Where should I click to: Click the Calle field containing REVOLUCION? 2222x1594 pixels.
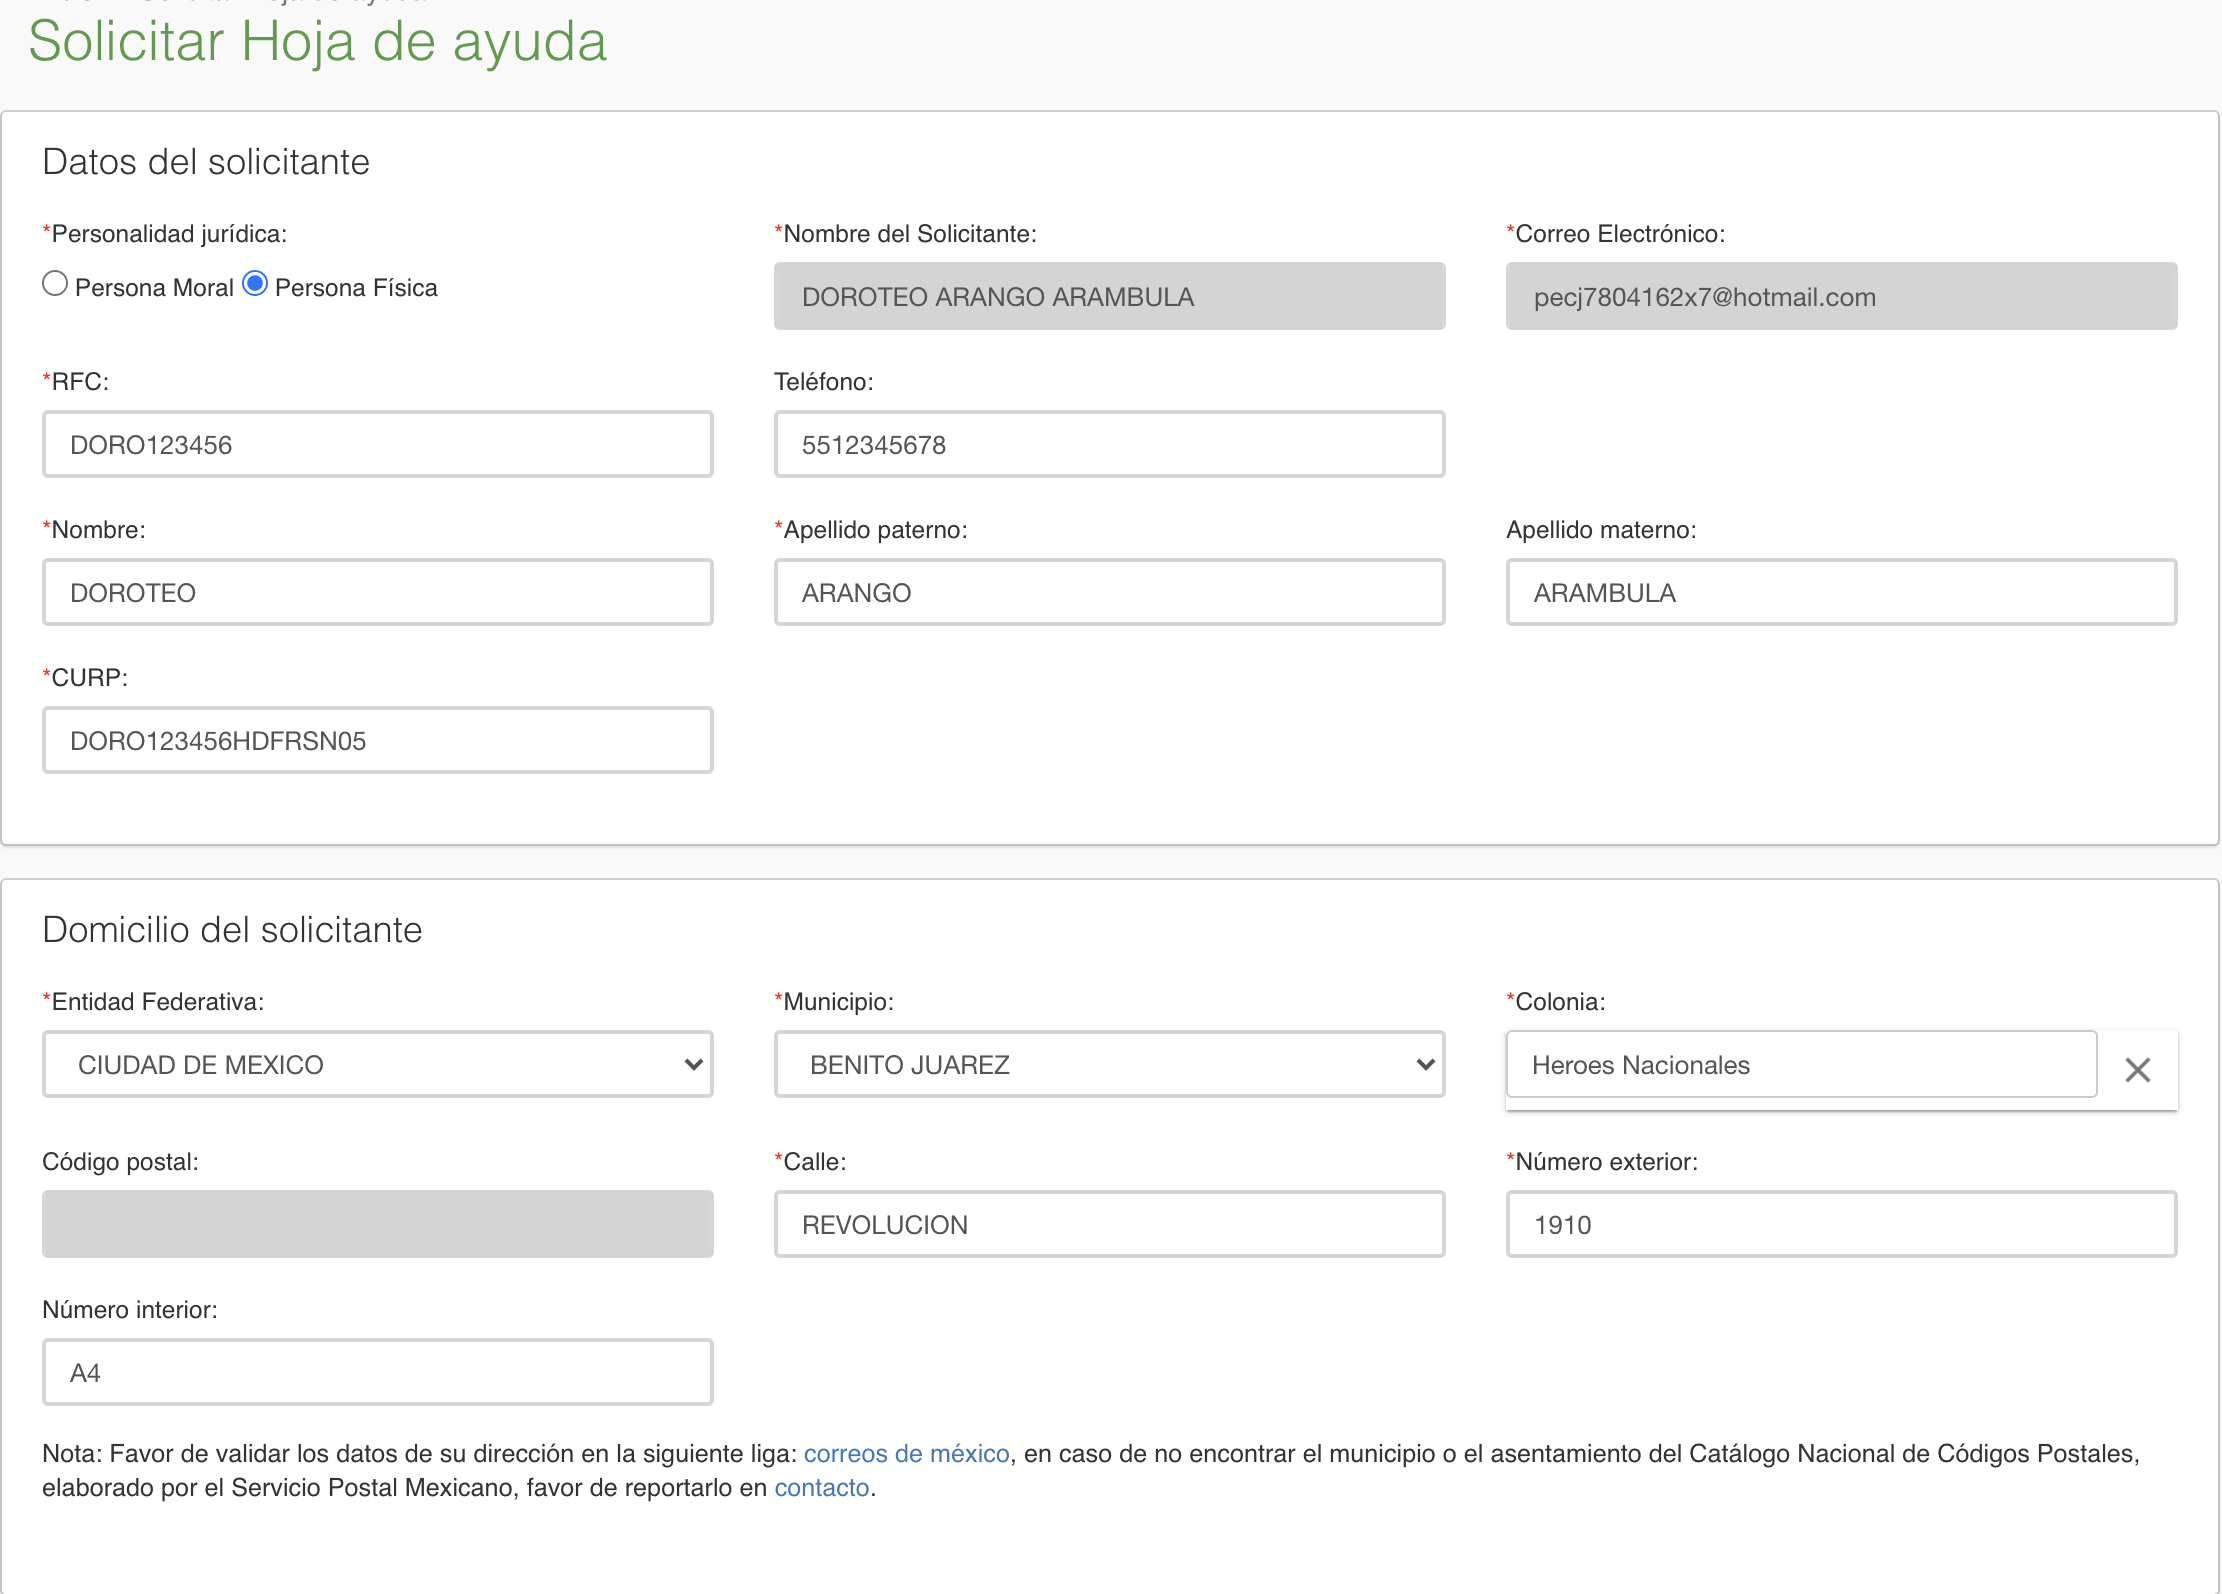[1110, 1224]
